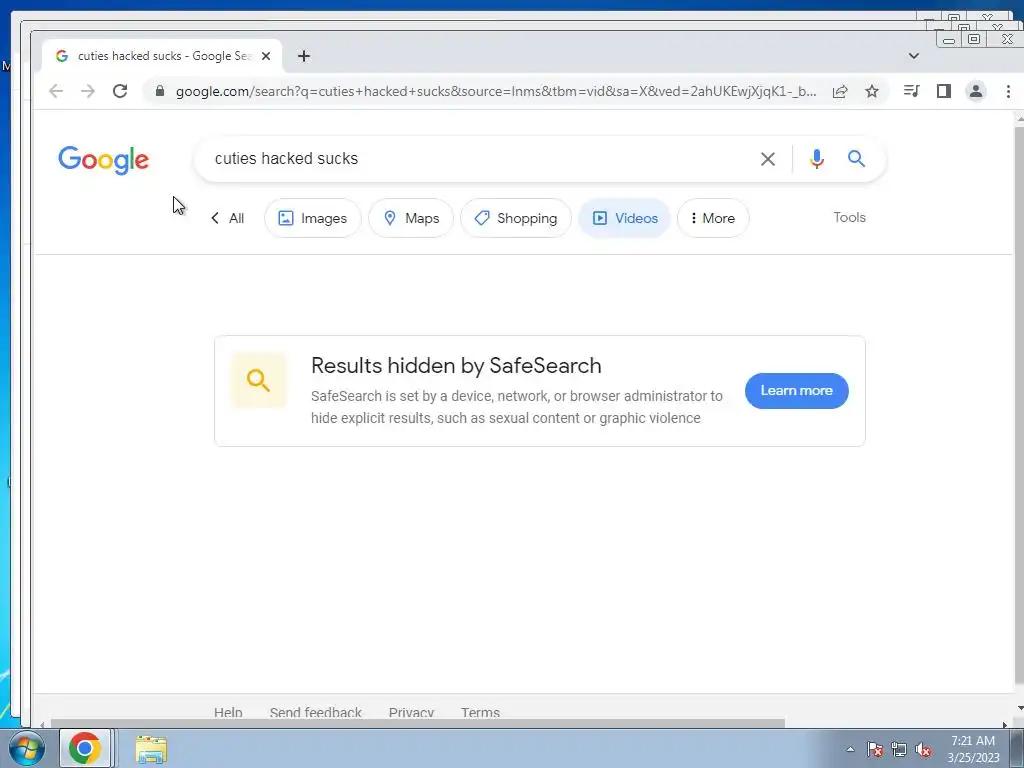View site info via the lock icon

coord(160,91)
